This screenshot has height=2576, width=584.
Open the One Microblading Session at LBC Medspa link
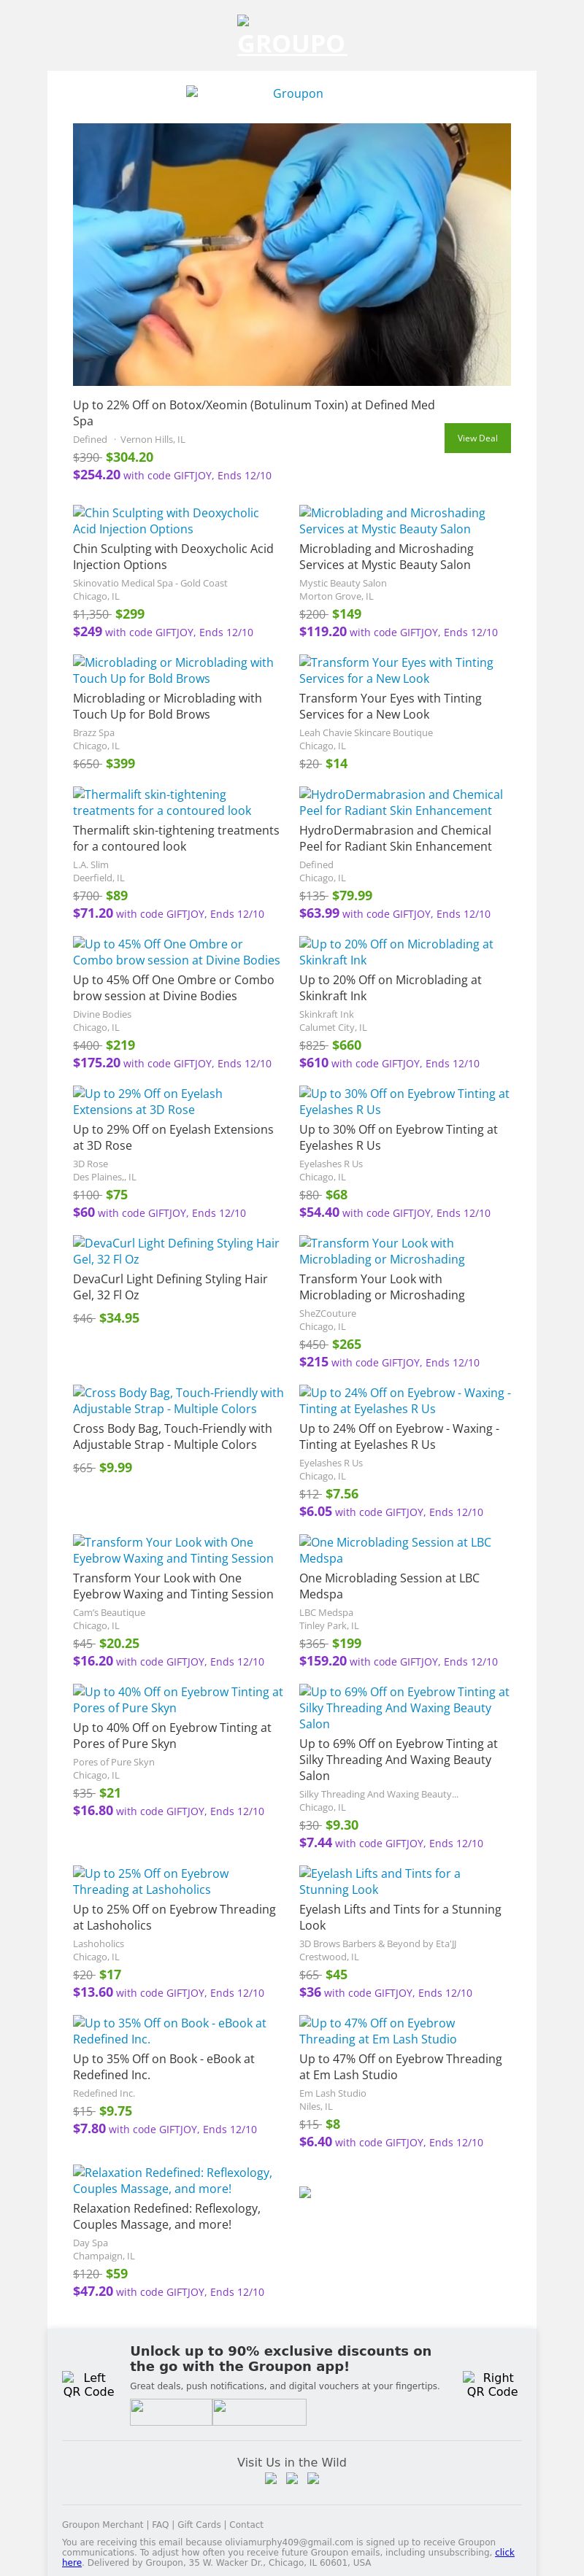pyautogui.click(x=394, y=1549)
